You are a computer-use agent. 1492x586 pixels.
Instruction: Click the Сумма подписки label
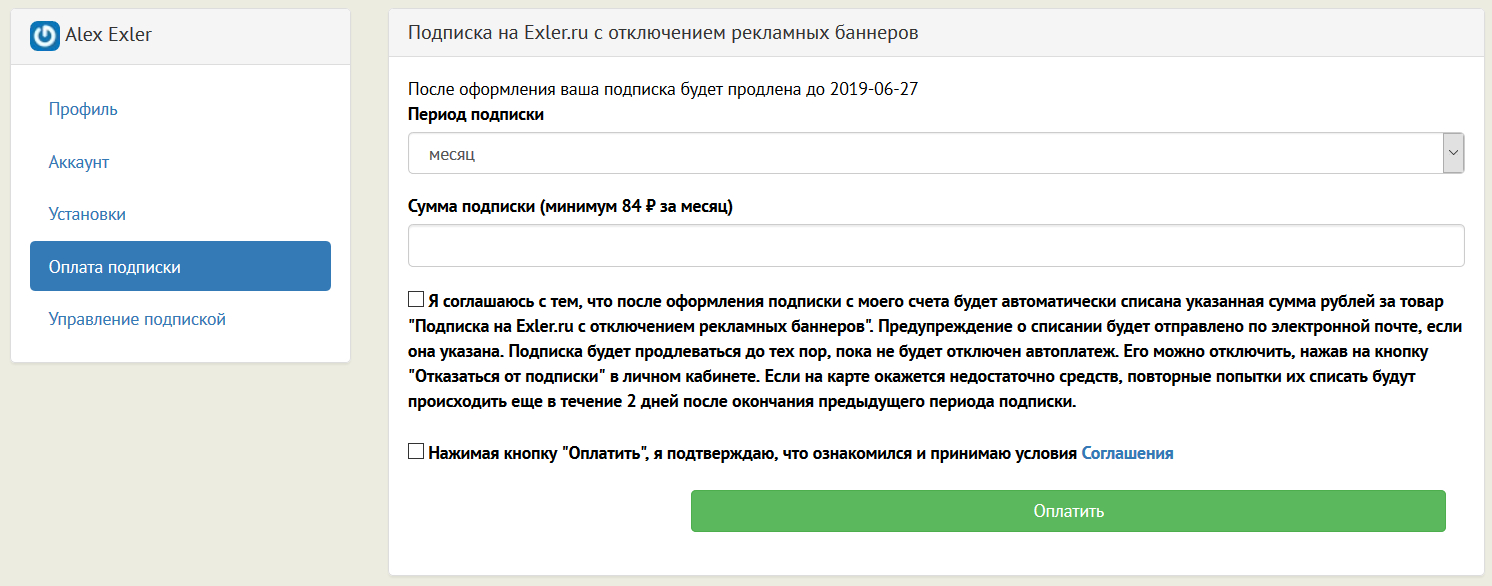[x=571, y=207]
